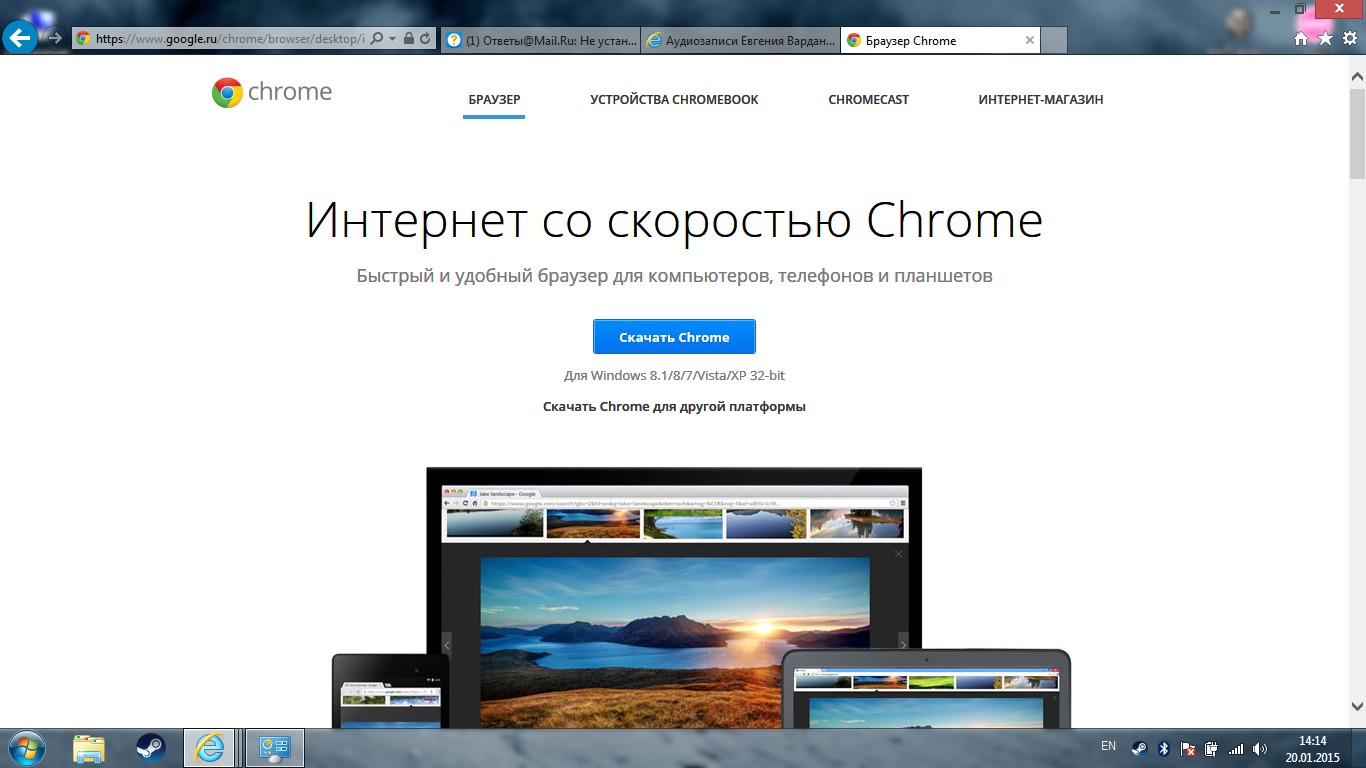Image resolution: width=1366 pixels, height=768 pixels.
Task: Click the vertical scrollbar thumb
Action: (1357, 132)
